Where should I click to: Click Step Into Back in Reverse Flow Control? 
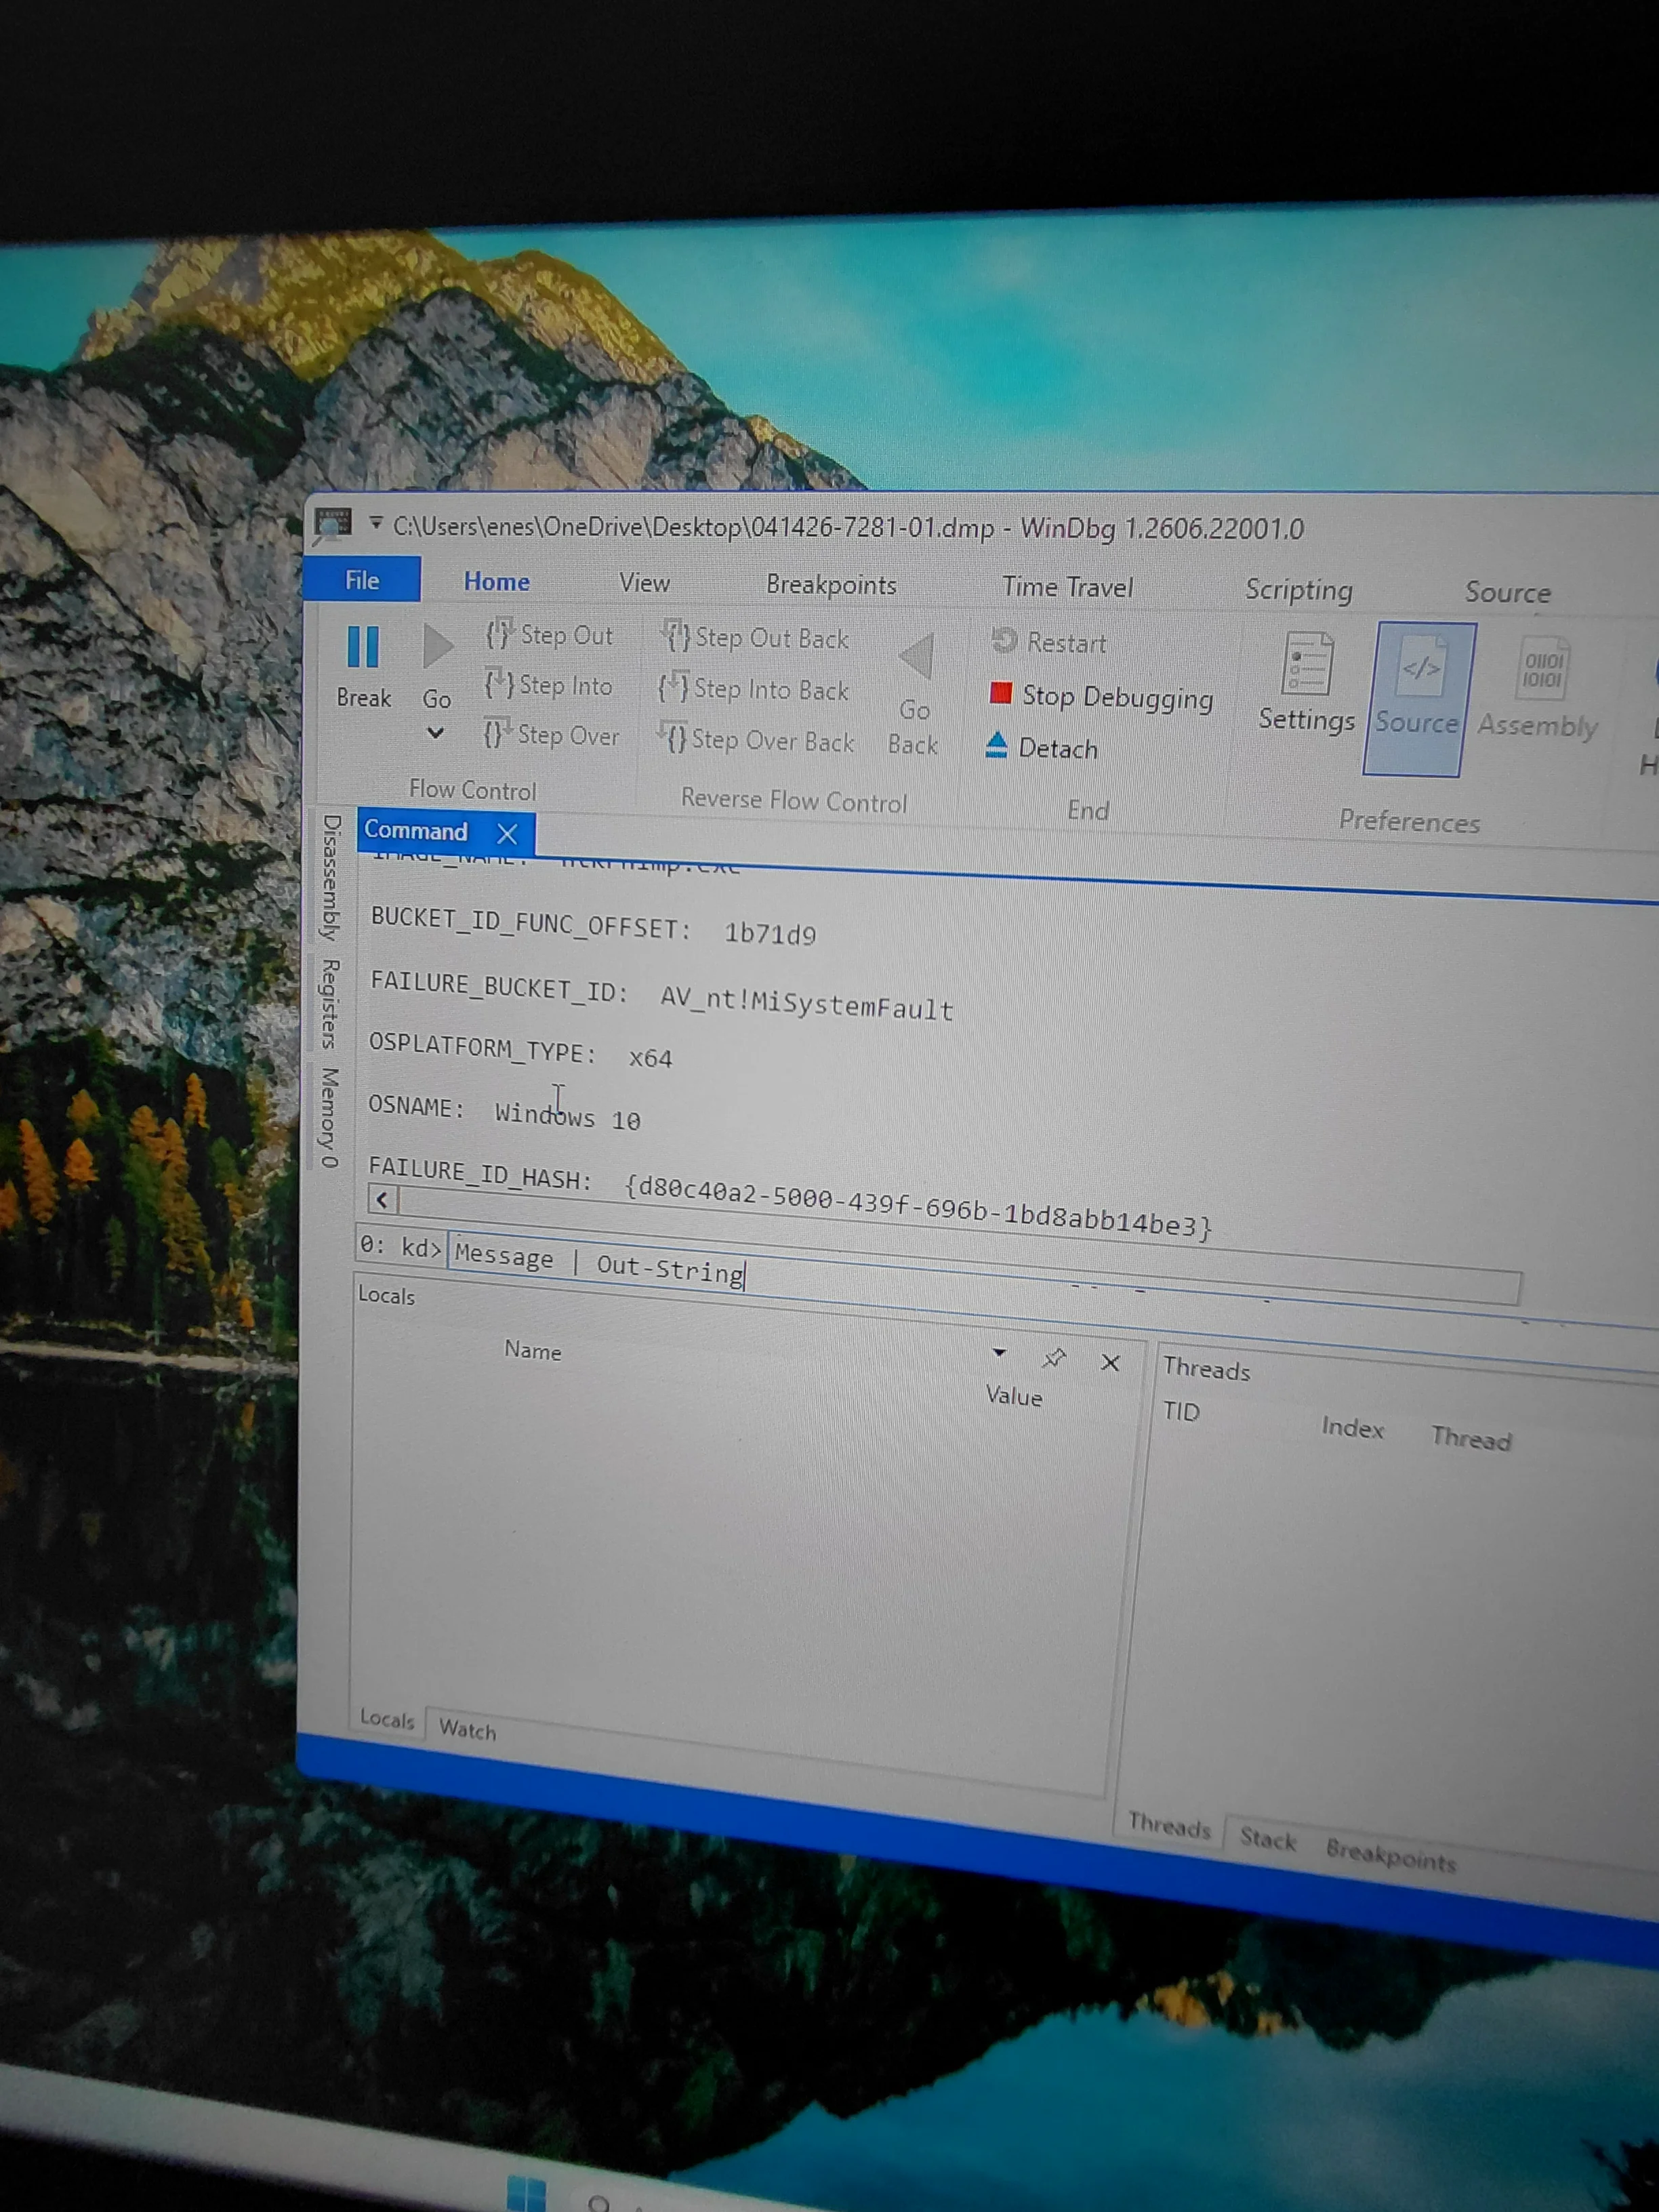(x=754, y=689)
